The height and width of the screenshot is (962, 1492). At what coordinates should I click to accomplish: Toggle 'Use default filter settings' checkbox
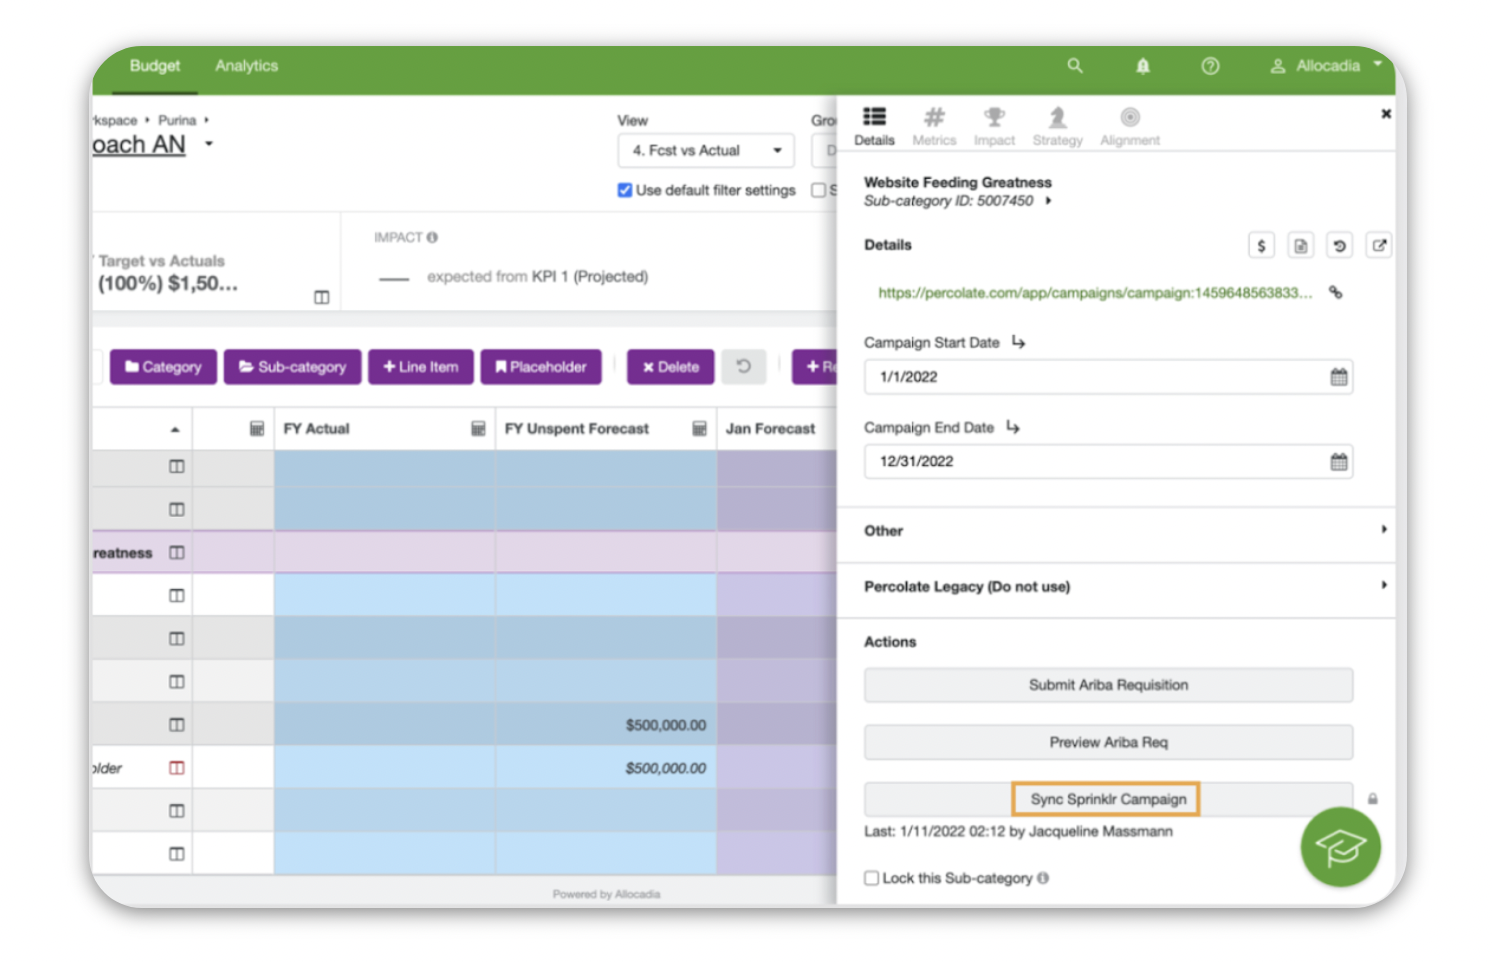(x=625, y=190)
